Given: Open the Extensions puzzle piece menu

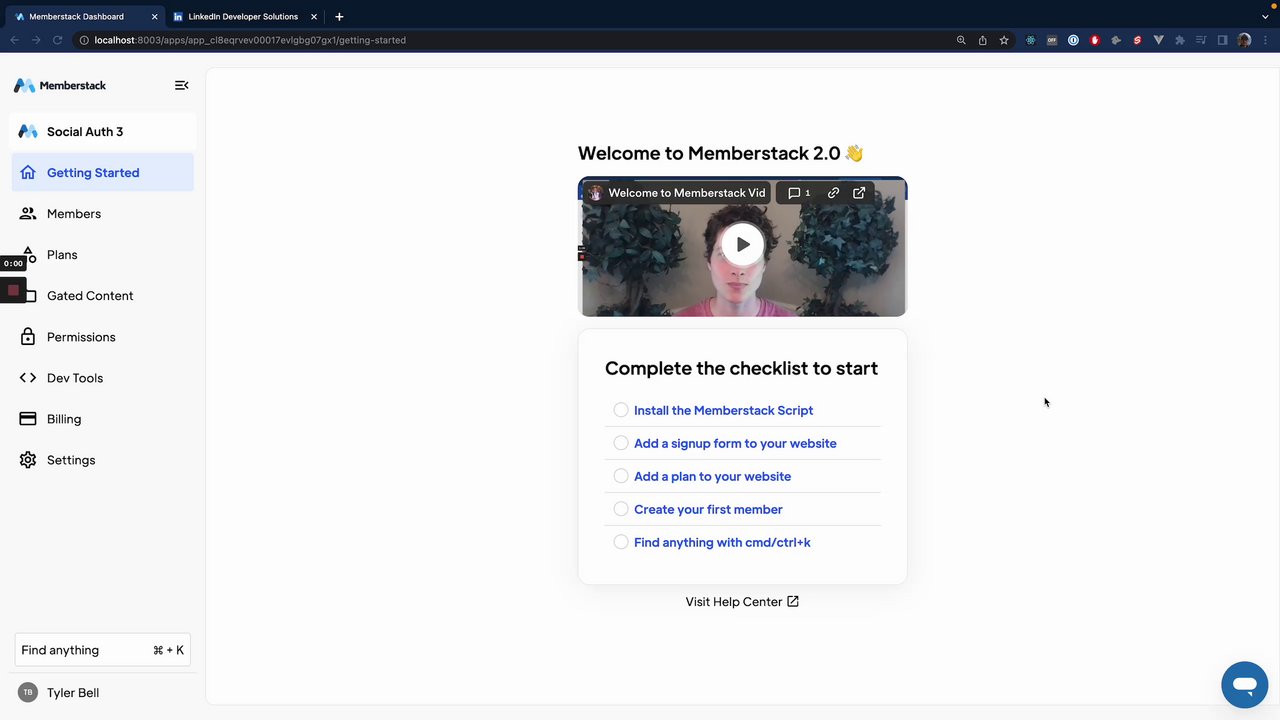Looking at the screenshot, I should click(x=1180, y=40).
